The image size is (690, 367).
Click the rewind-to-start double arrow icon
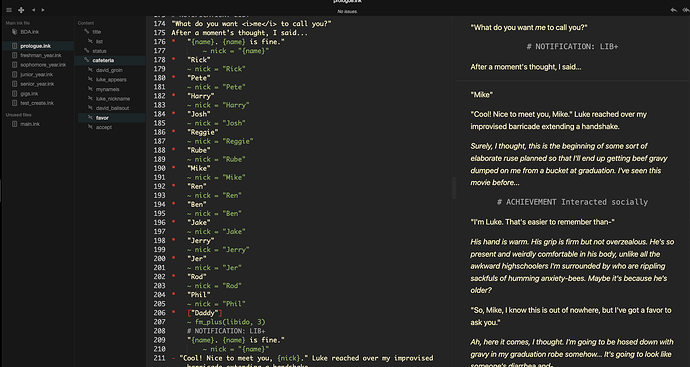pyautogui.click(x=686, y=10)
